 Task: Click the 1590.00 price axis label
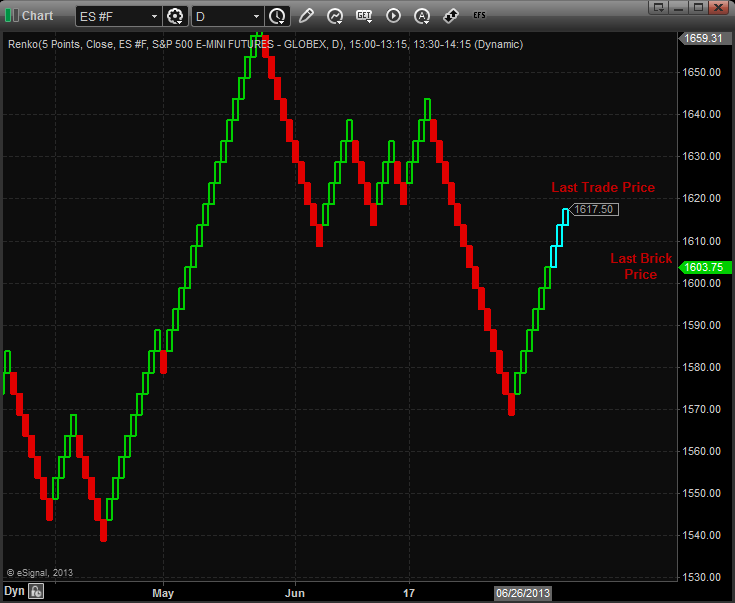(x=701, y=325)
